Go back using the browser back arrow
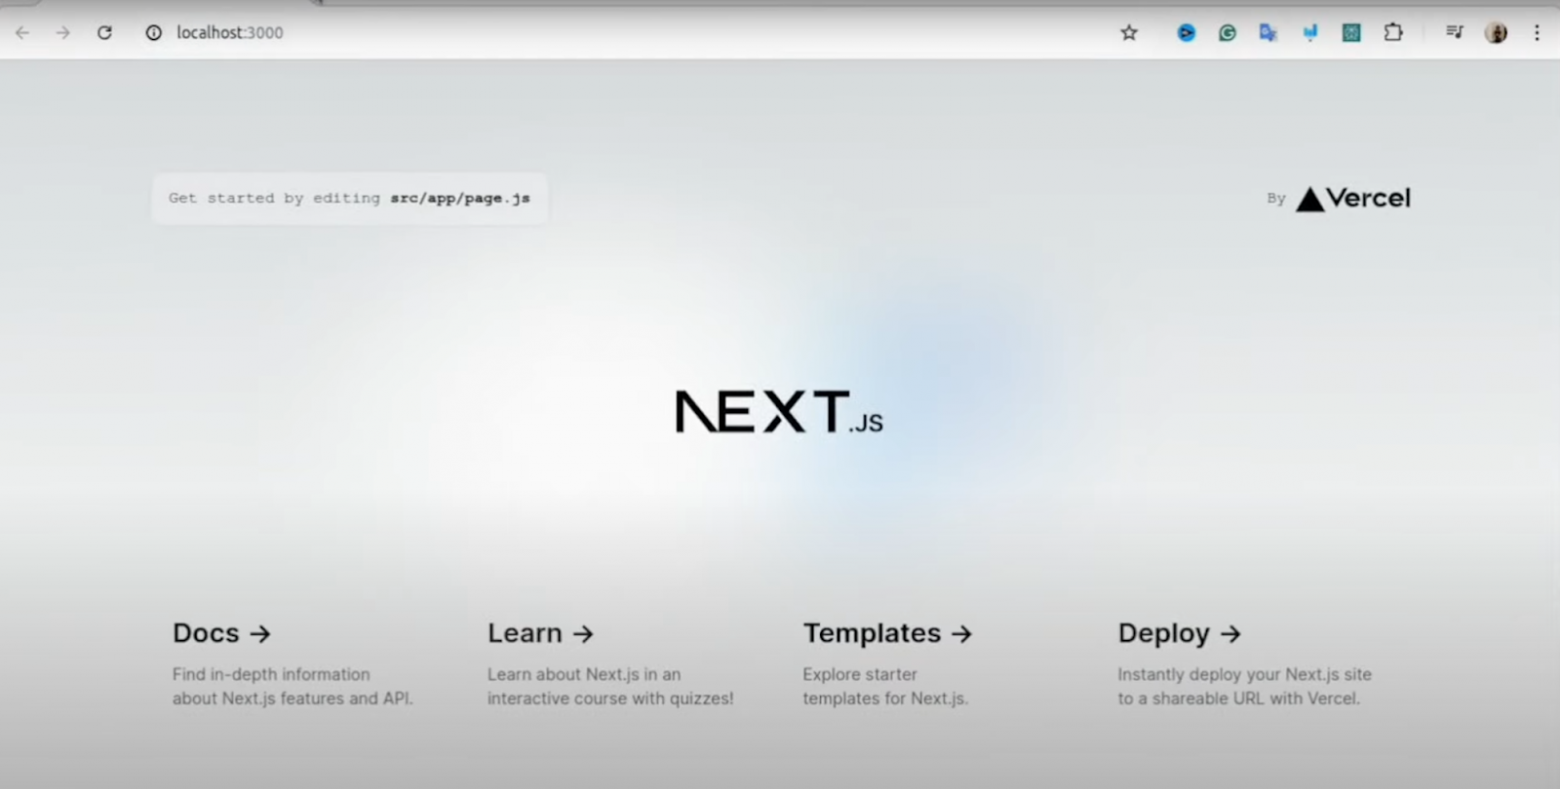1560x789 pixels. click(x=22, y=33)
